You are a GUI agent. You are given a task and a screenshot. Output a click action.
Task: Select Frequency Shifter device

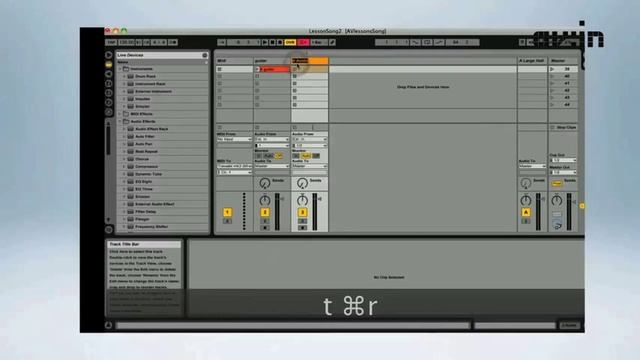[x=151, y=227]
